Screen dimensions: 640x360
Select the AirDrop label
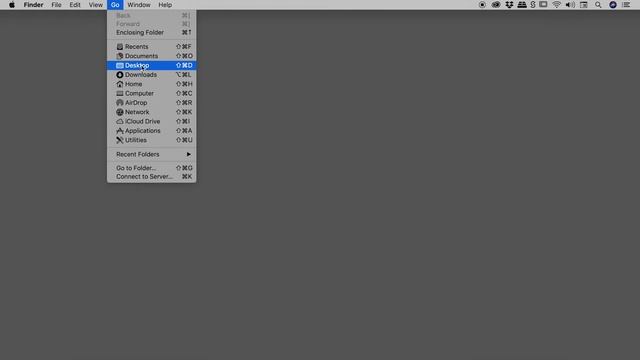click(136, 103)
